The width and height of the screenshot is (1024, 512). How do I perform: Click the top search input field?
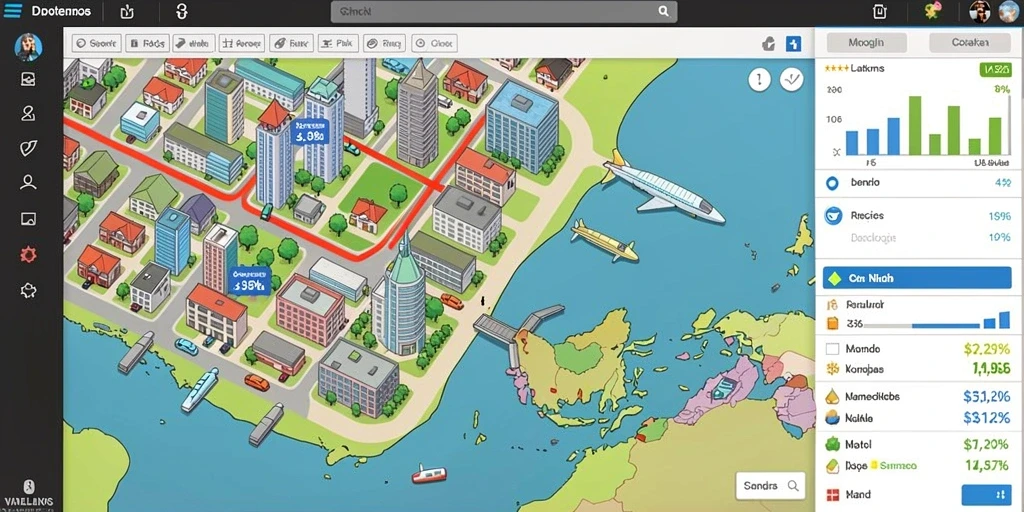504,11
